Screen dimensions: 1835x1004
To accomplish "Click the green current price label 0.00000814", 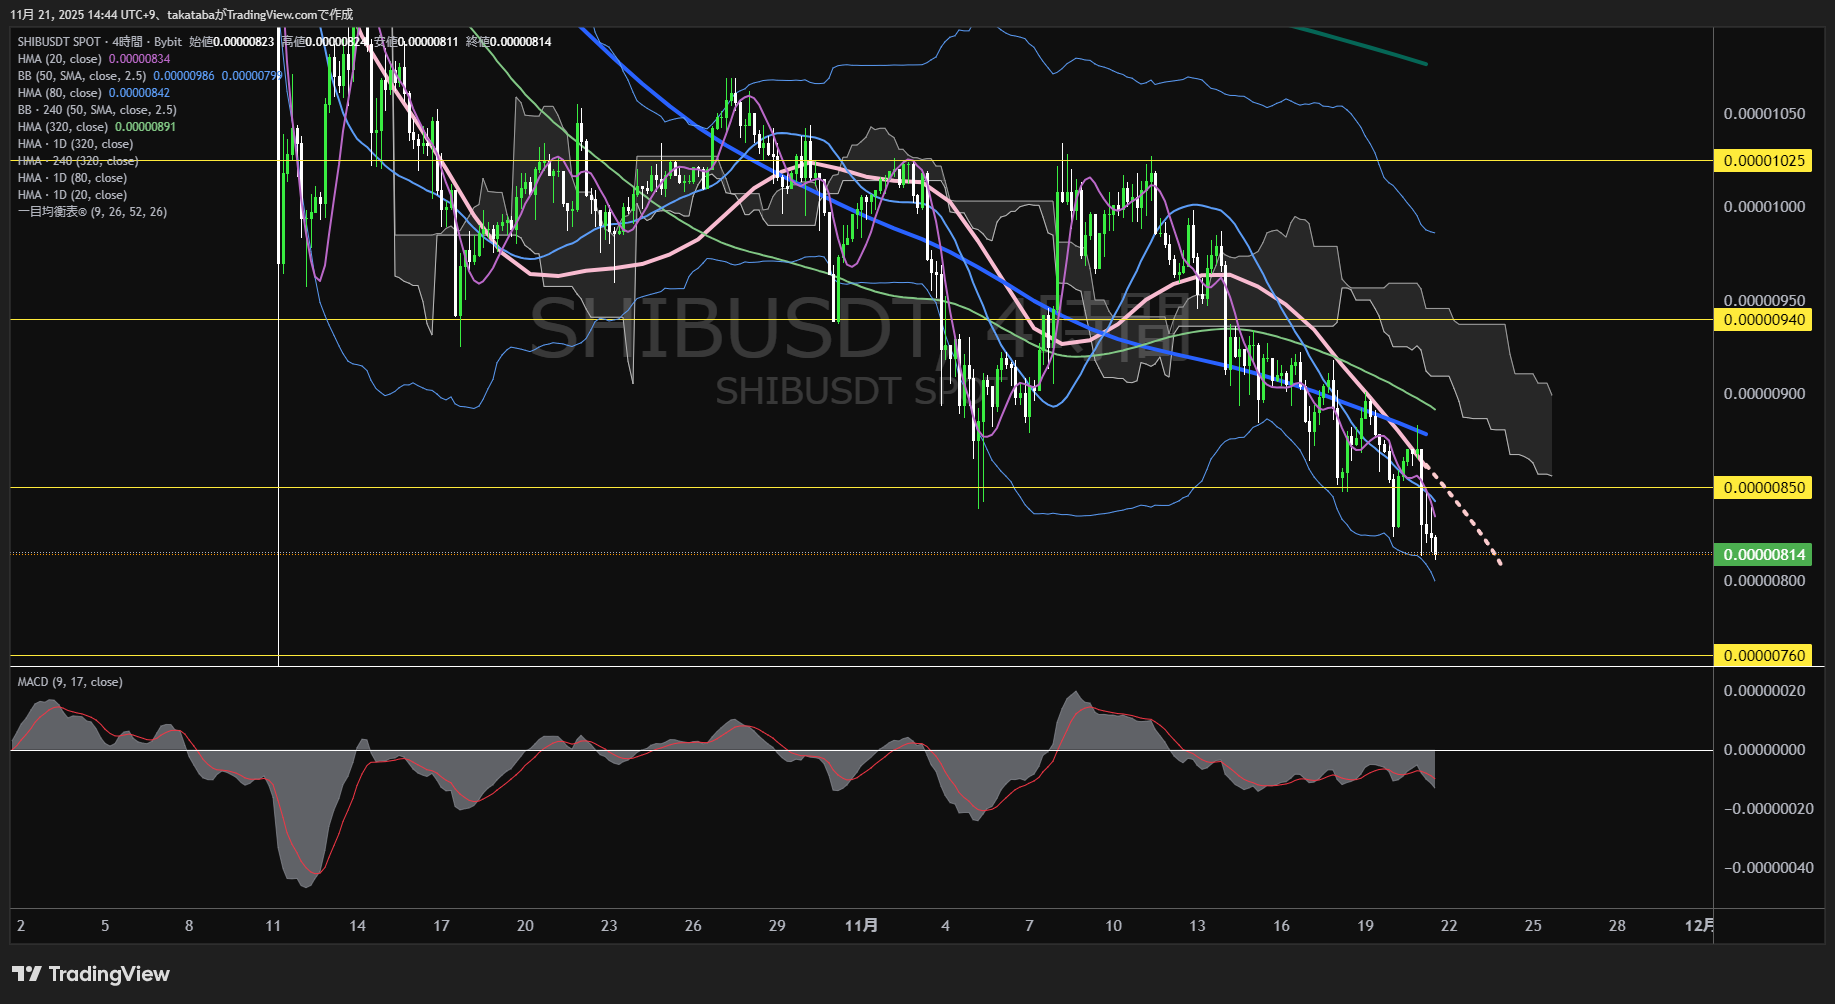I will click(1764, 555).
